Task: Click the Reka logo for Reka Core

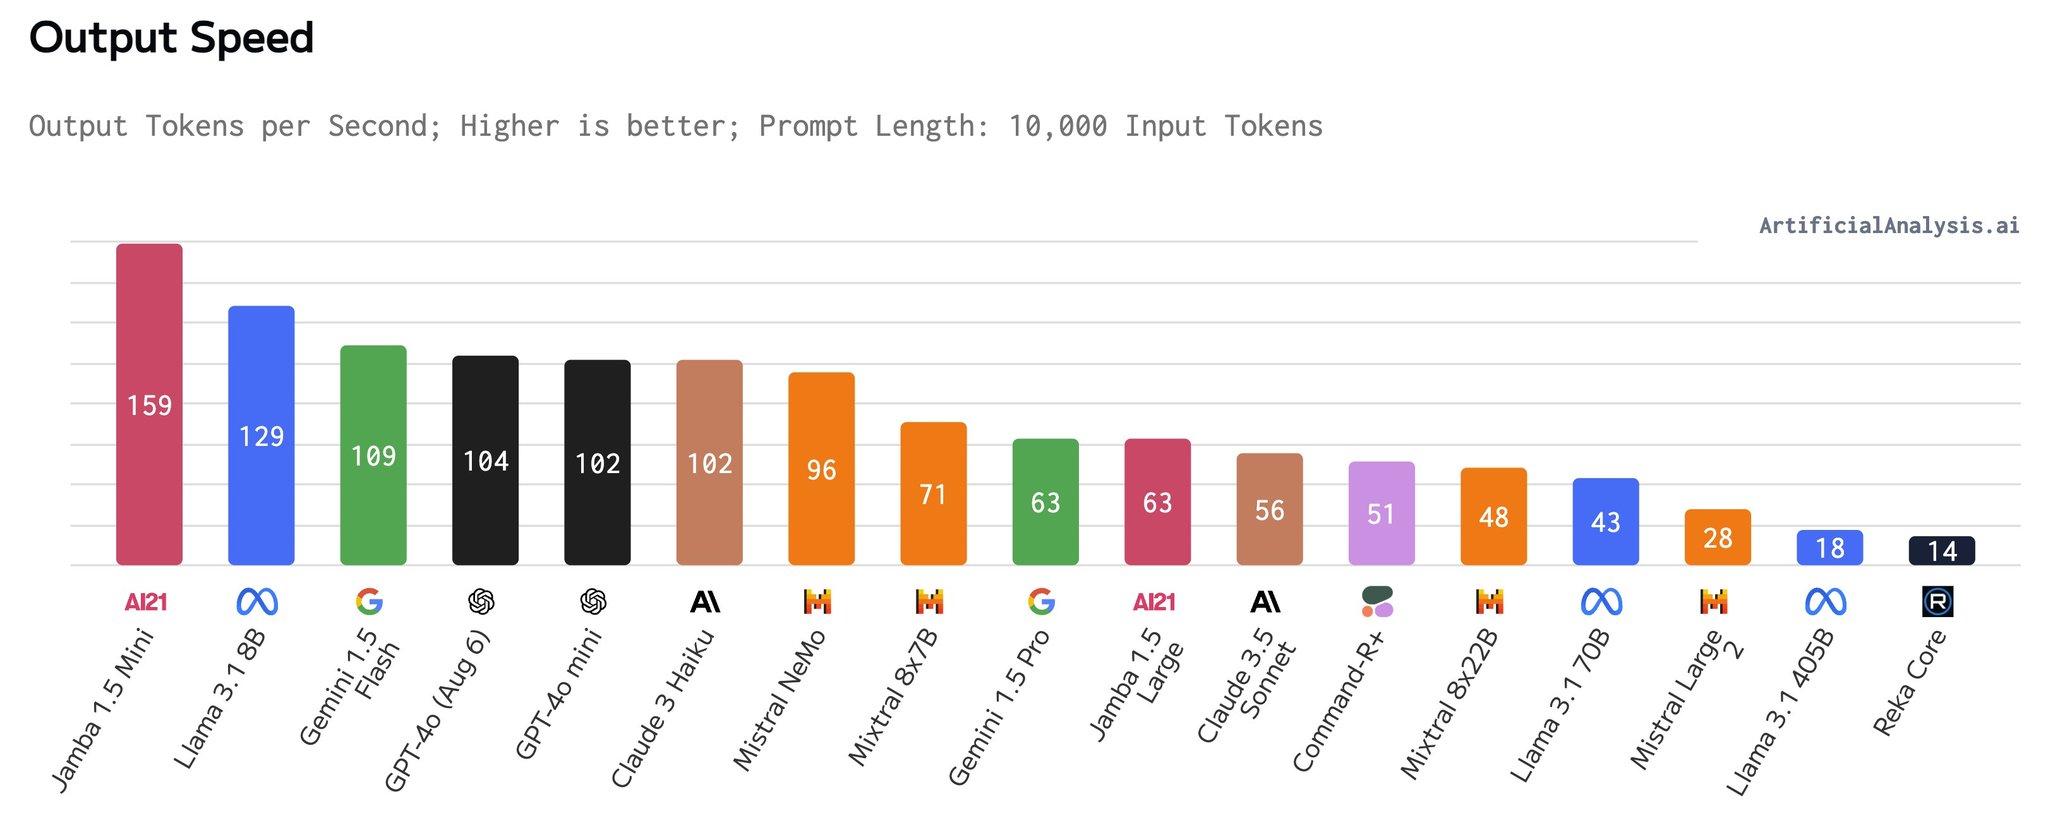Action: tap(1937, 602)
